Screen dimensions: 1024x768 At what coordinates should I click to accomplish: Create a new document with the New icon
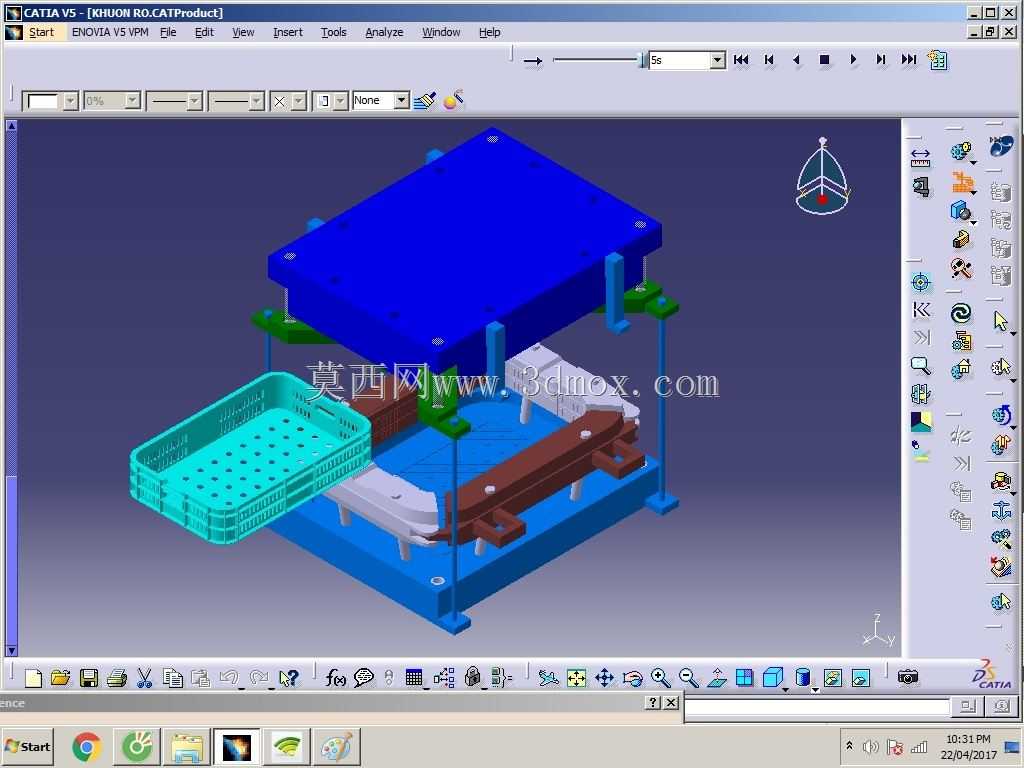(x=33, y=679)
